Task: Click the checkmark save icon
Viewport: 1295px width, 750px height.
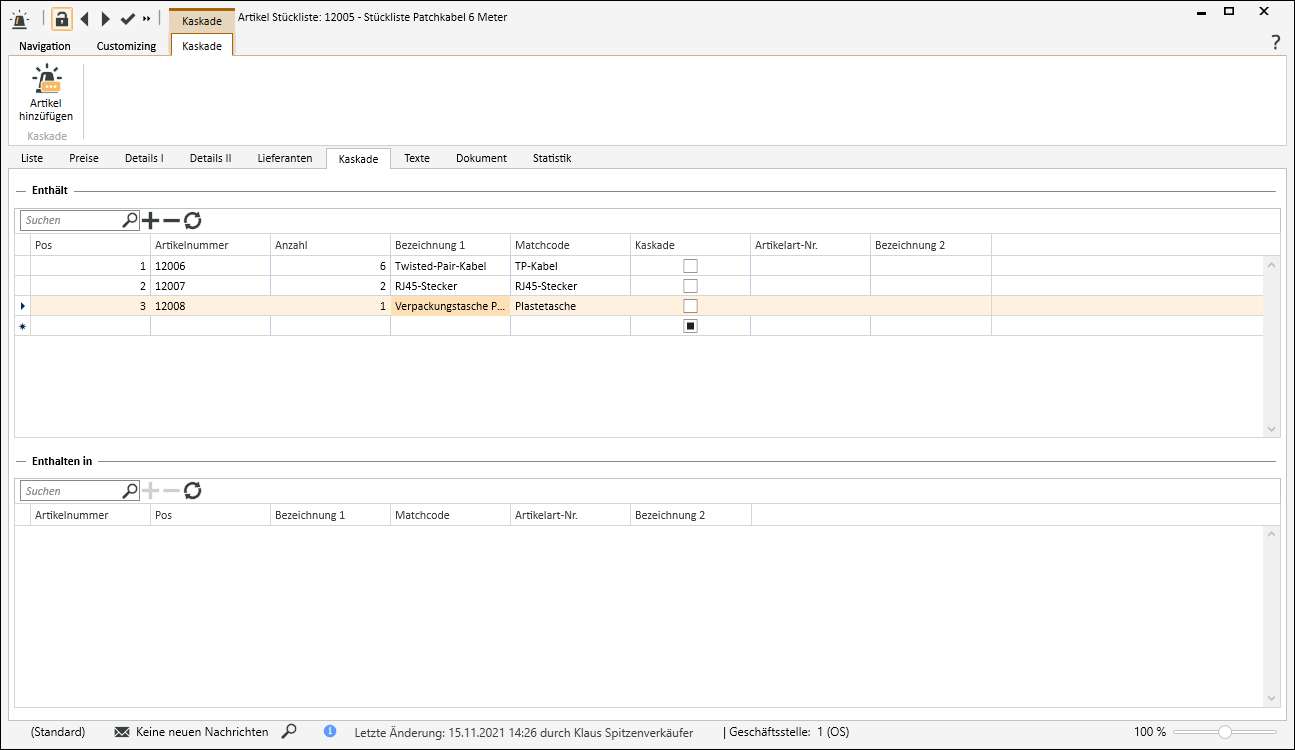Action: tap(127, 19)
